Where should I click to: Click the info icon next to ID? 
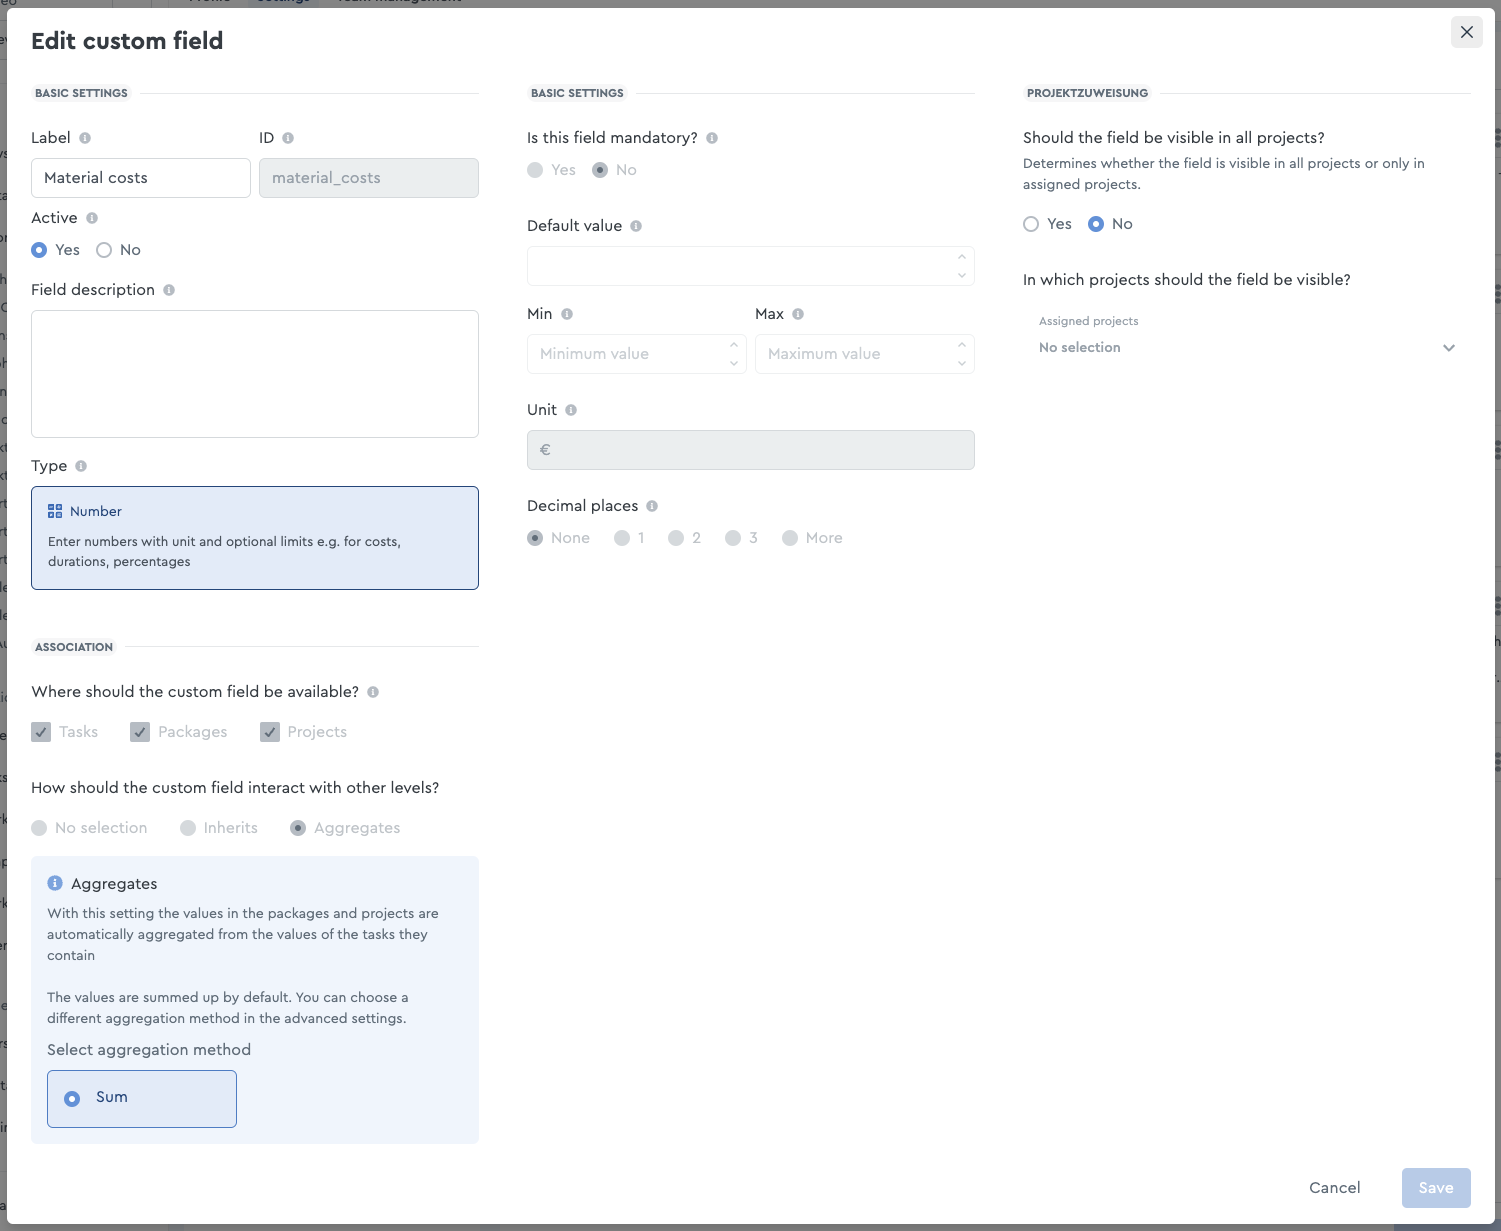(x=288, y=138)
